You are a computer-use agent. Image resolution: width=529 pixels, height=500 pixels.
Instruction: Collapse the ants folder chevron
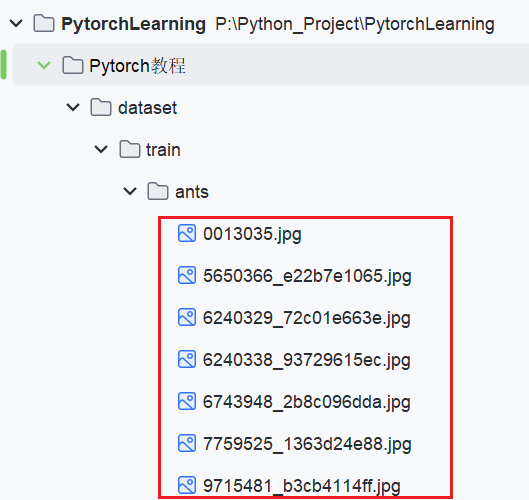pyautogui.click(x=130, y=192)
